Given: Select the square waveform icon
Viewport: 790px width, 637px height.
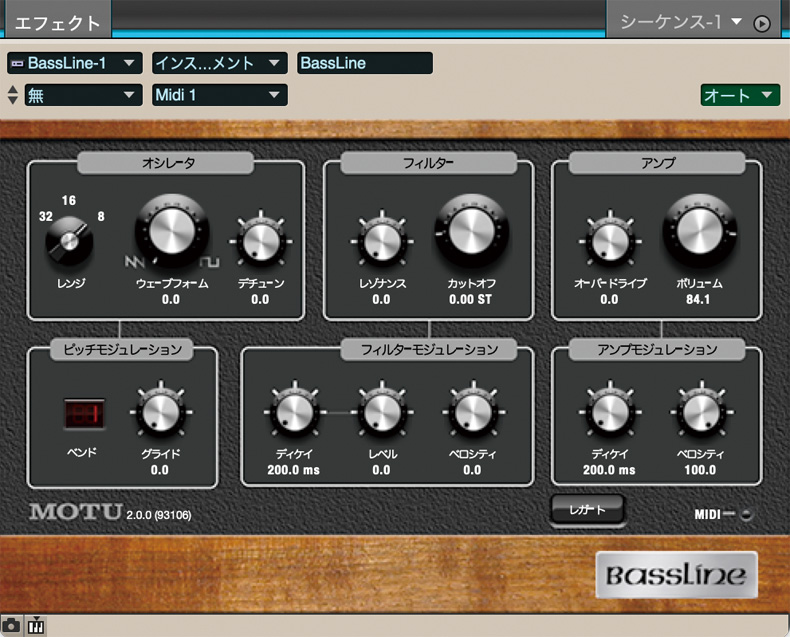Looking at the screenshot, I should [209, 262].
